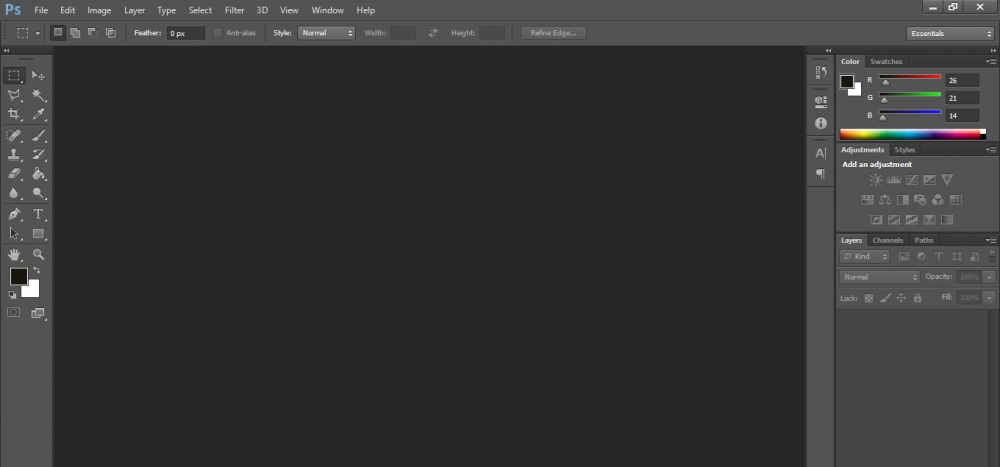Image resolution: width=1000 pixels, height=467 pixels.
Task: Select the Magic Wand tool
Action: pyautogui.click(x=38, y=95)
